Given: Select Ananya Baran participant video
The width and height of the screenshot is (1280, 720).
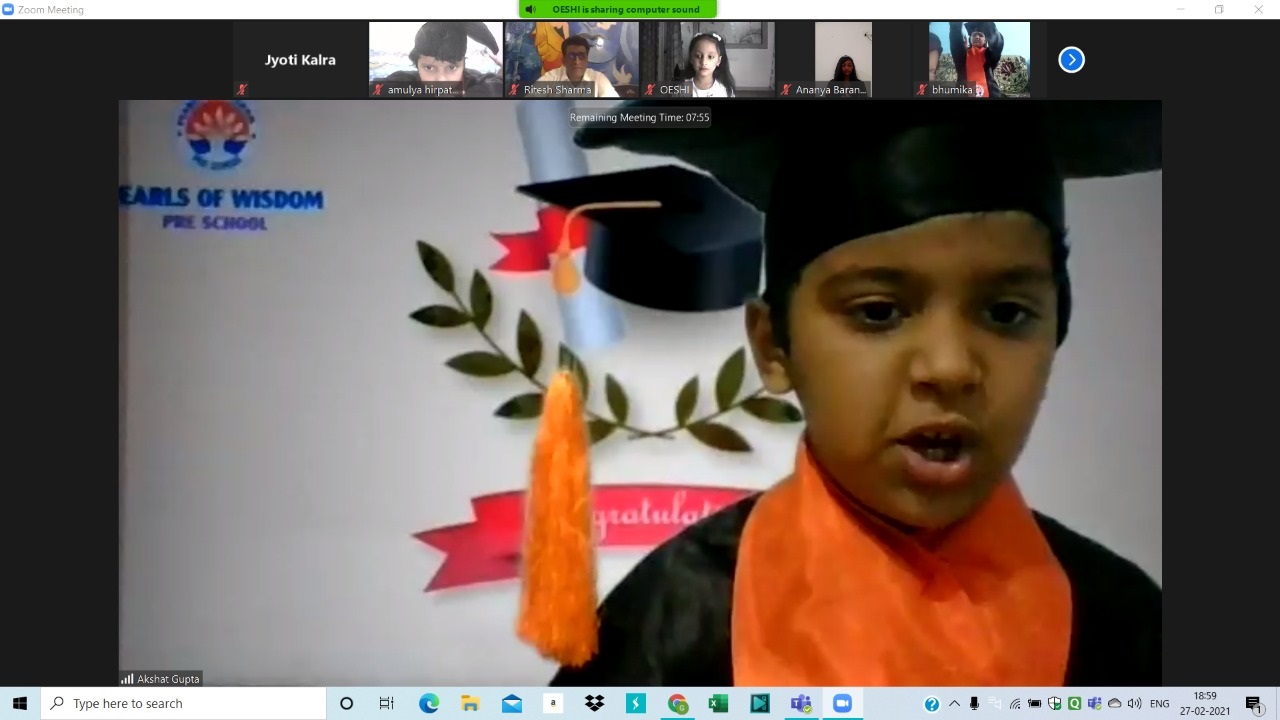Looking at the screenshot, I should click(844, 60).
